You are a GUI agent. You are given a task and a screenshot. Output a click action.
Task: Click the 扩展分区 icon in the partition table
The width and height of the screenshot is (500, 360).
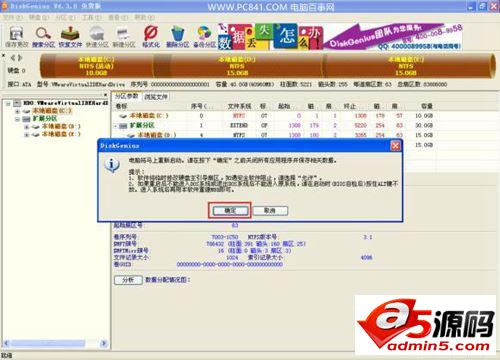(123, 126)
